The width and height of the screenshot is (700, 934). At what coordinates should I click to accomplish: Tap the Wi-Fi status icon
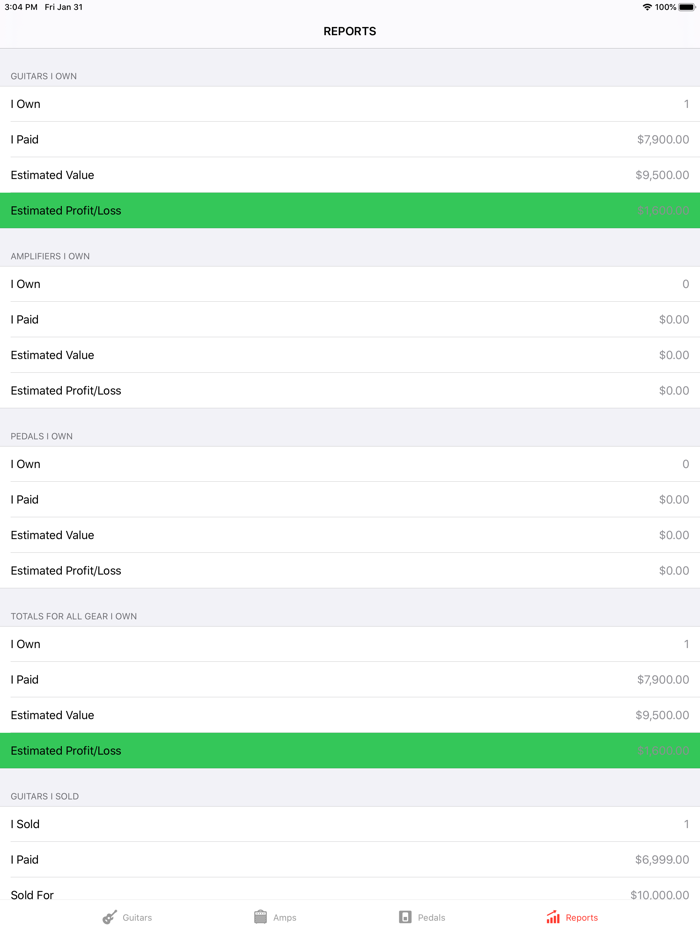click(x=647, y=7)
